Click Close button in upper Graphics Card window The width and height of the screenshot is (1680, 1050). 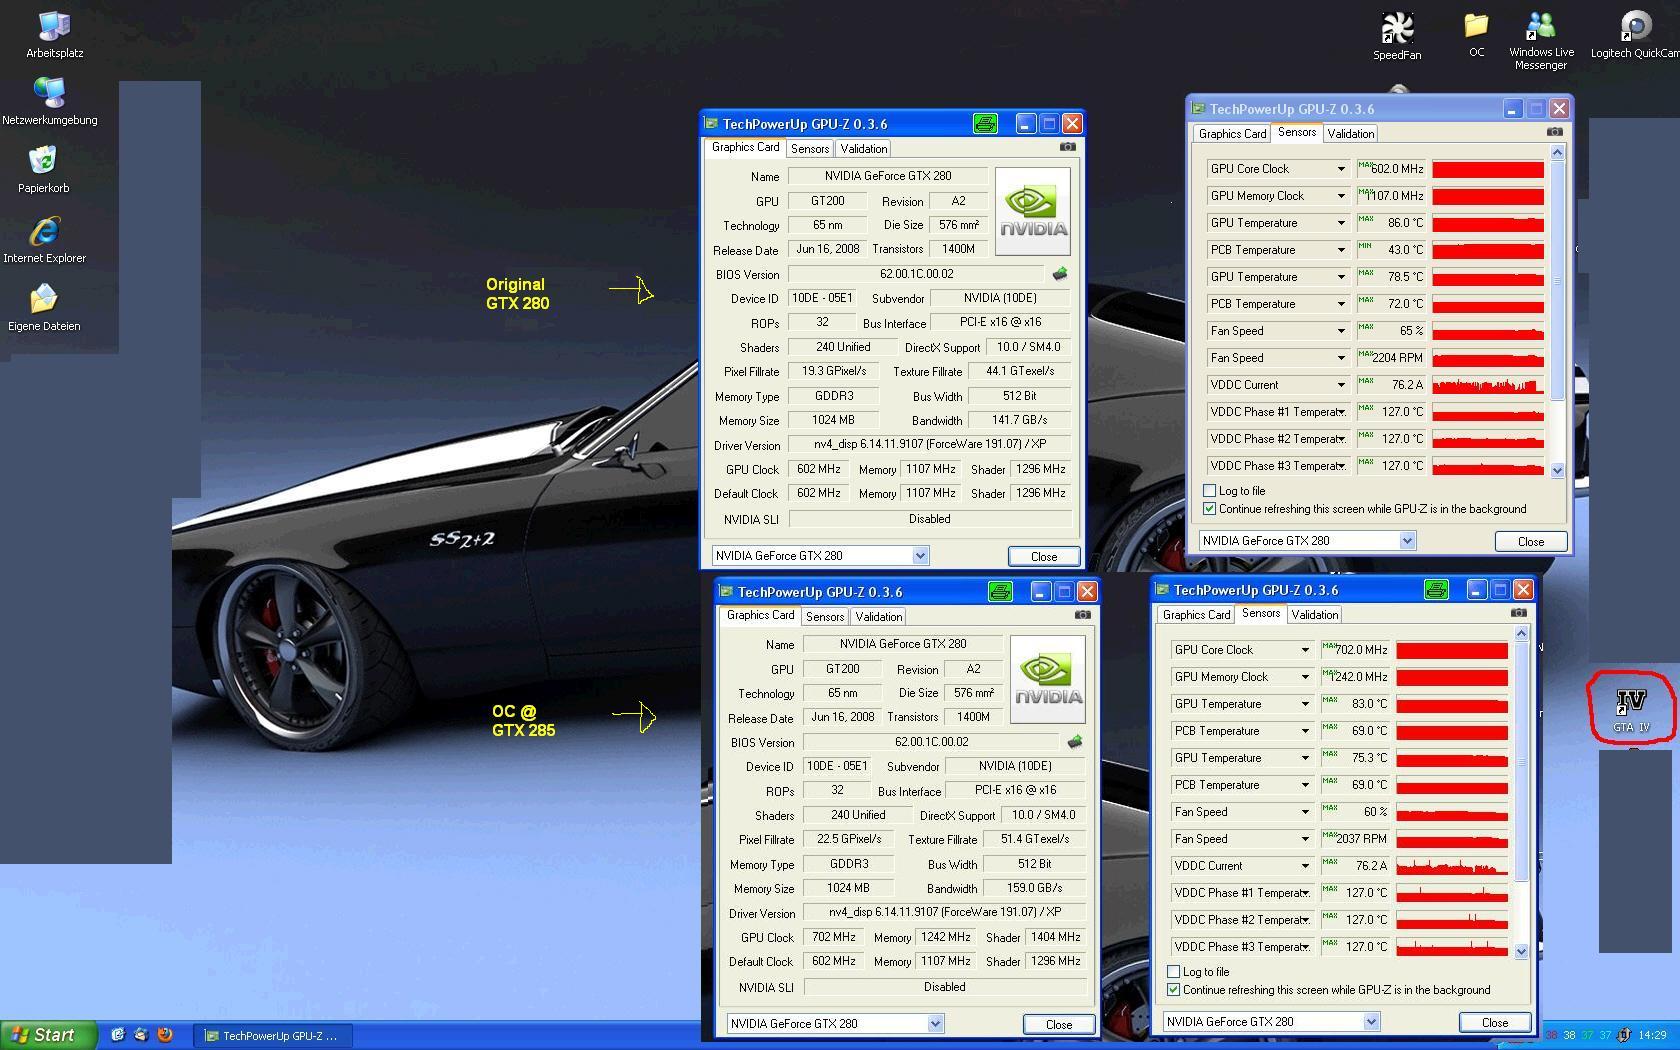[1044, 556]
